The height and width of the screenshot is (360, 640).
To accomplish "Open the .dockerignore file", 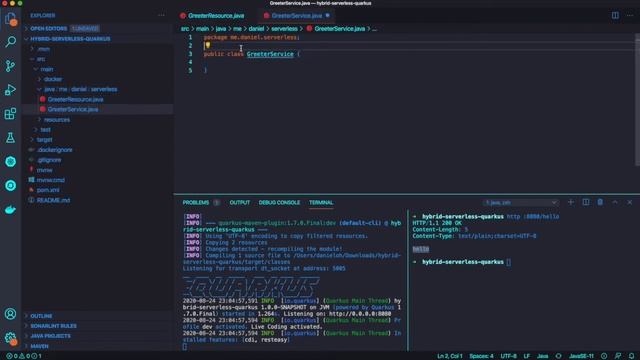I will 54,150.
